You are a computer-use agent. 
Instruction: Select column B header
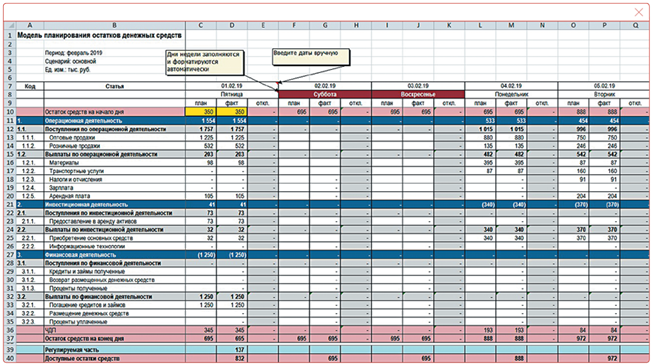coord(115,25)
